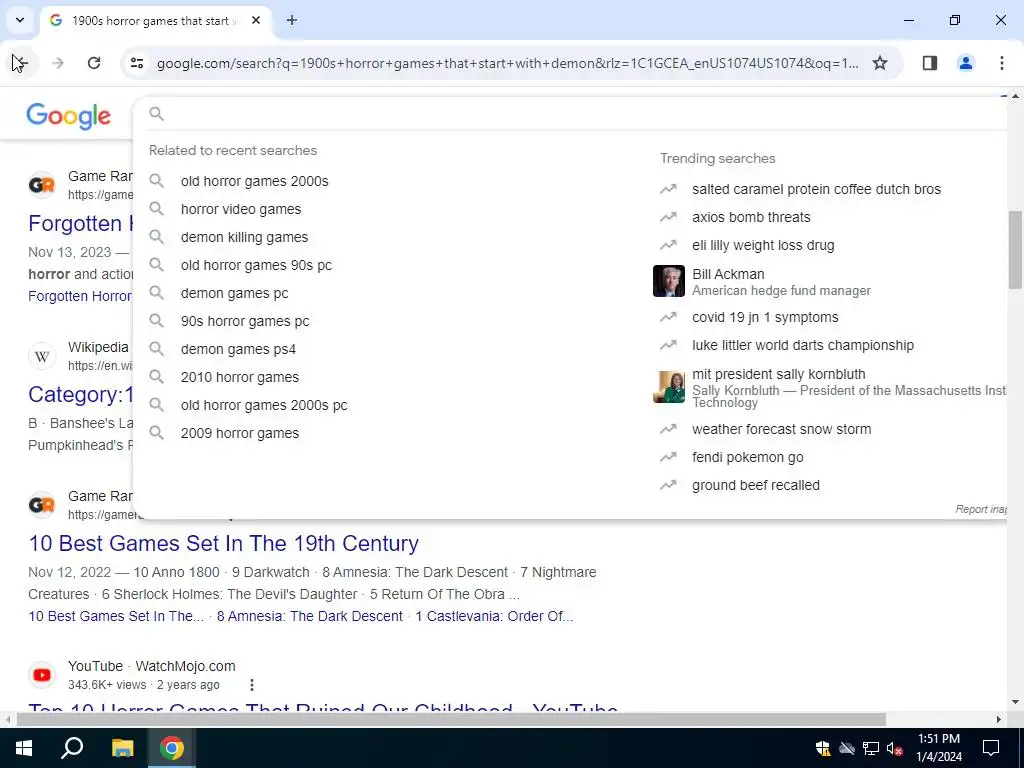Open File Explorer from taskbar
This screenshot has height=768, width=1024.
click(x=122, y=748)
